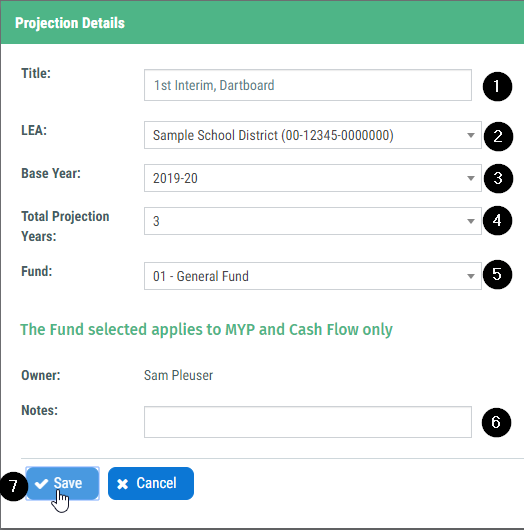
Task: Open the LEA dropdown arrow
Action: pyautogui.click(x=471, y=135)
